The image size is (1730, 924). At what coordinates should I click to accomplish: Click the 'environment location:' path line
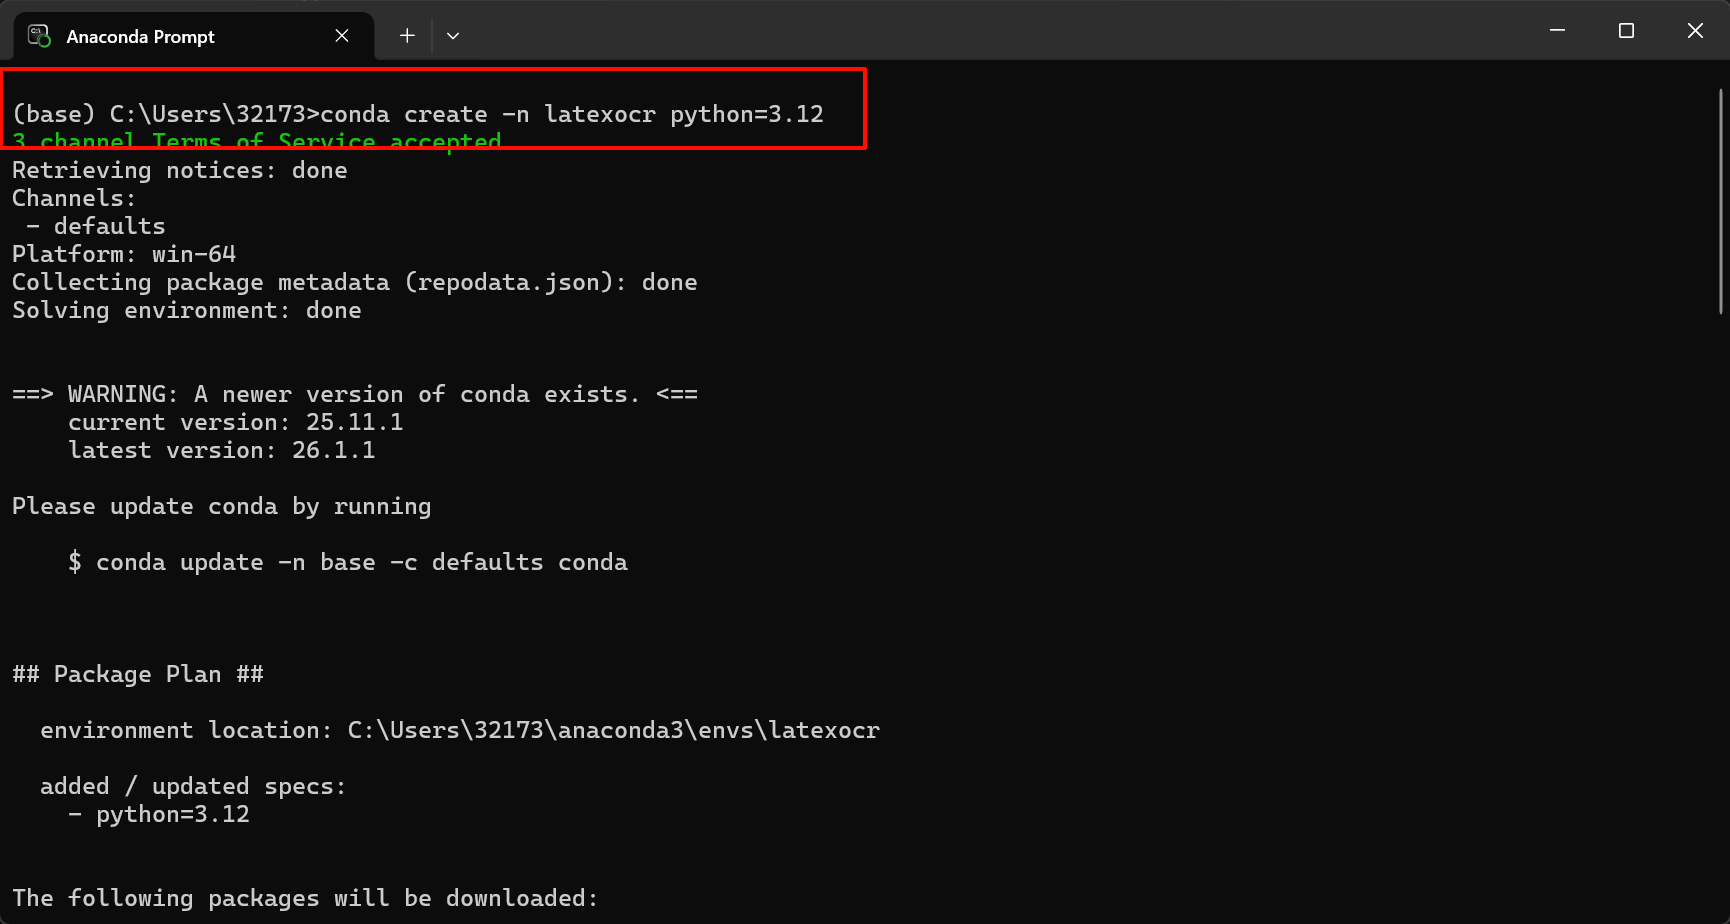[460, 731]
